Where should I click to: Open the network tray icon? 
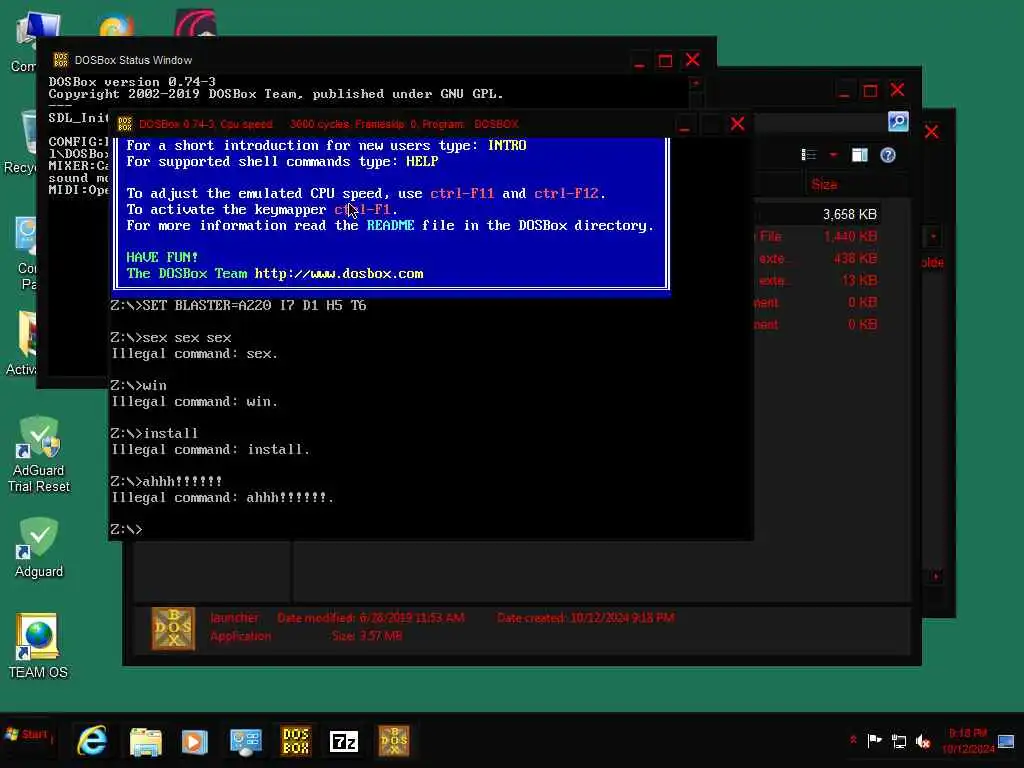pyautogui.click(x=899, y=741)
